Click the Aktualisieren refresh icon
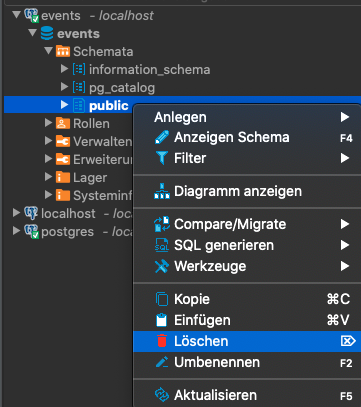Screen dimensions: 361x407 (162, 395)
